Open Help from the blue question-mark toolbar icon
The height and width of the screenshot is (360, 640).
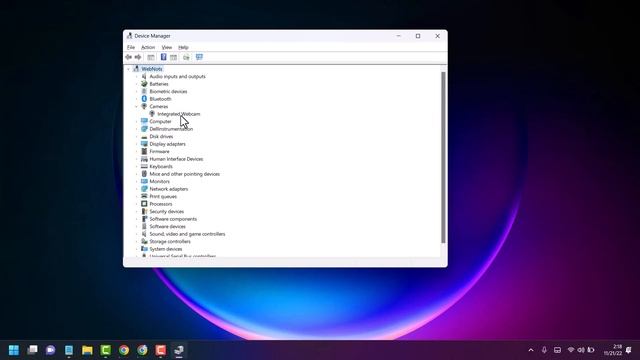coord(163,57)
